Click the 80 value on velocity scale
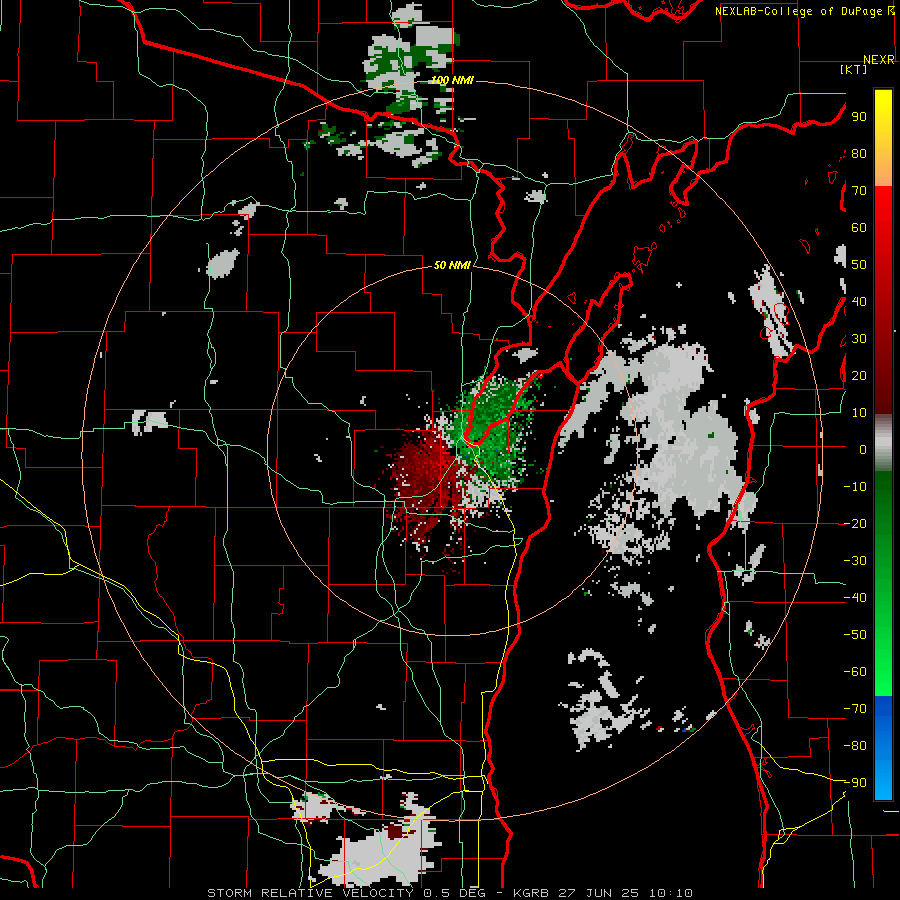 [859, 154]
